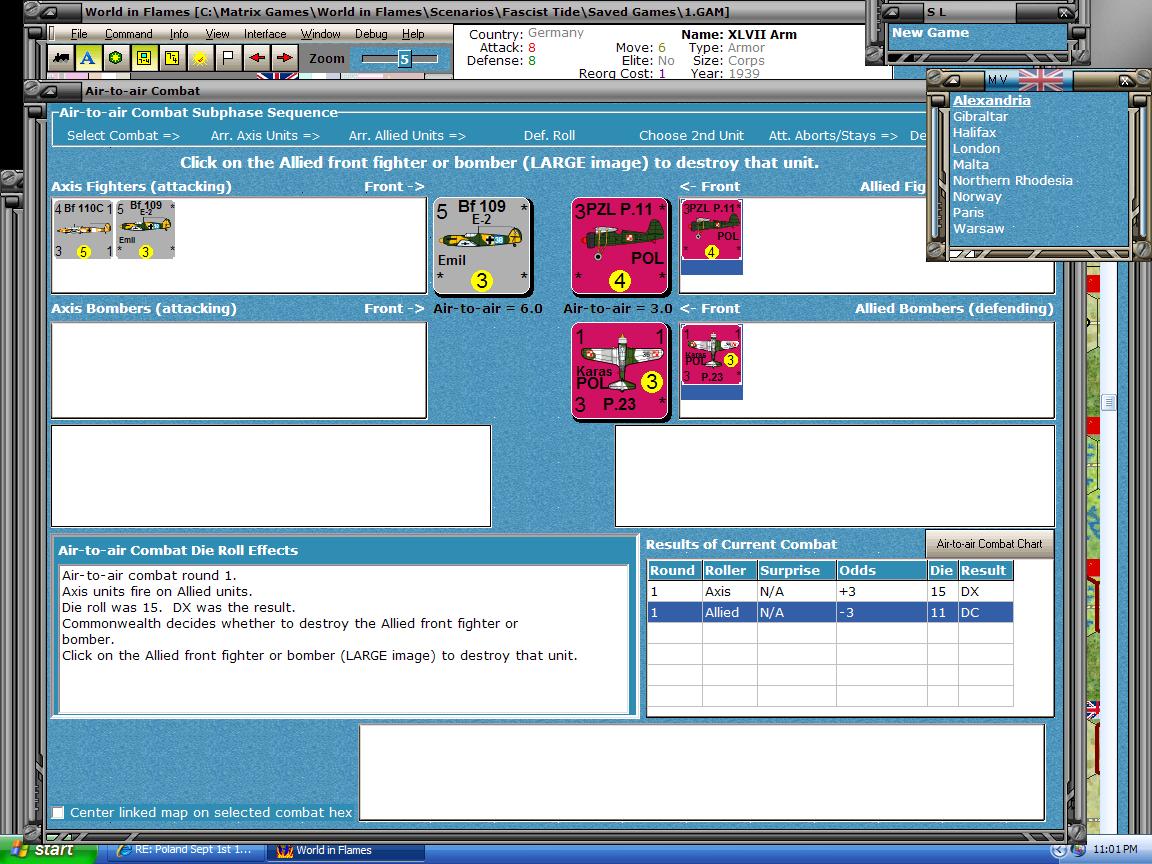Click the Odds column header
Image resolution: width=1152 pixels, height=864 pixels.
tap(881, 571)
